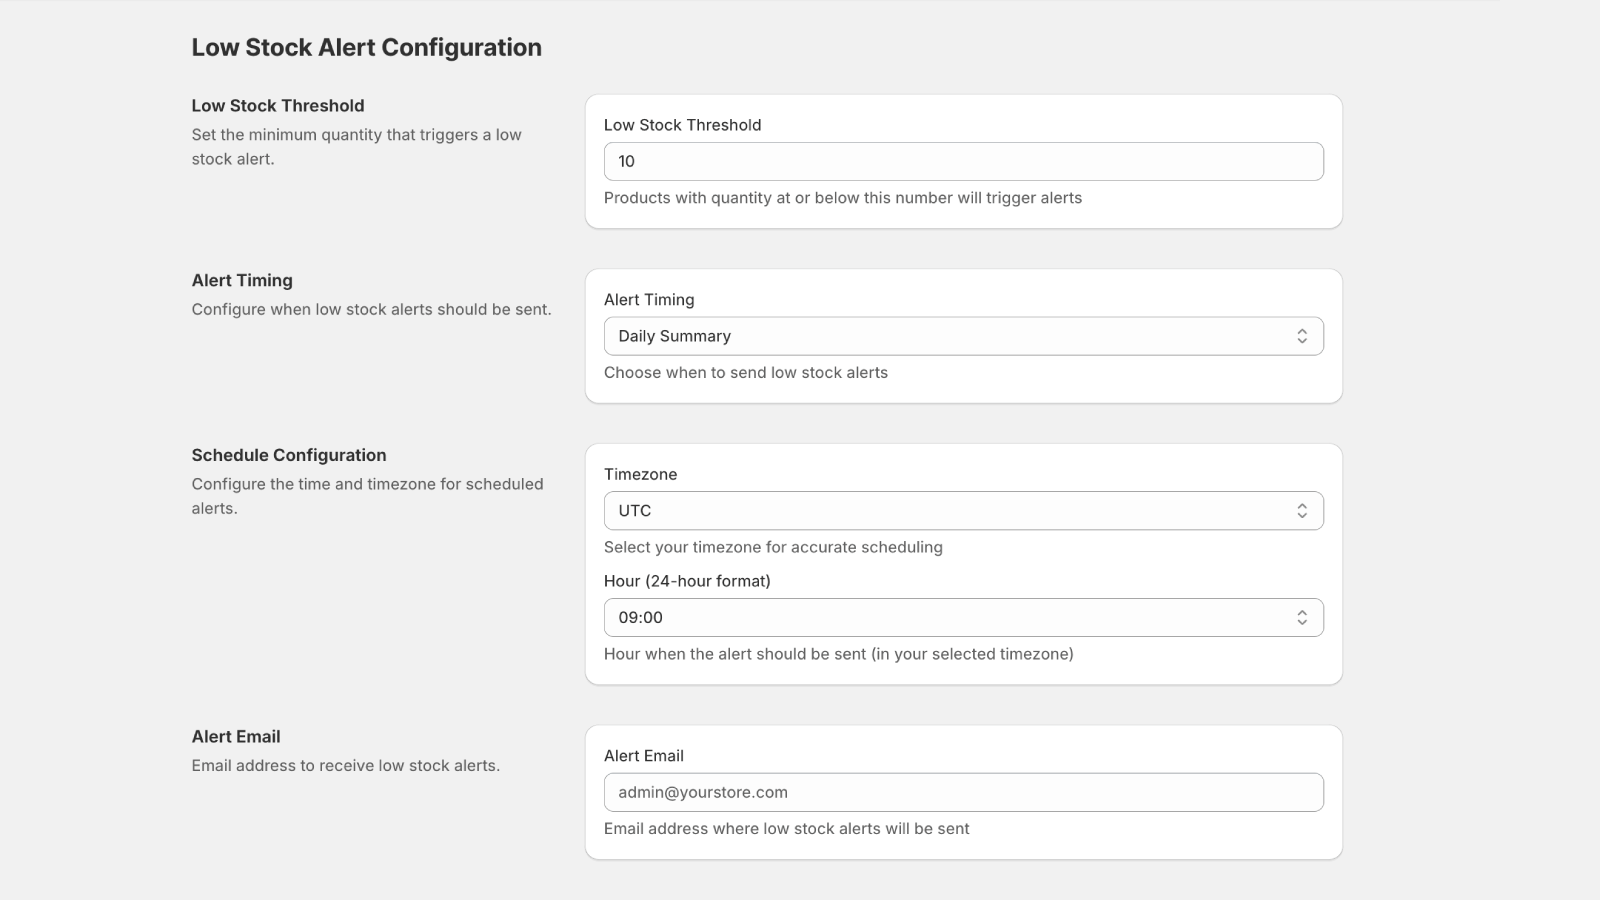Click the Hour (24-hour format) label
Screen dimensions: 1600x900
tap(686, 581)
